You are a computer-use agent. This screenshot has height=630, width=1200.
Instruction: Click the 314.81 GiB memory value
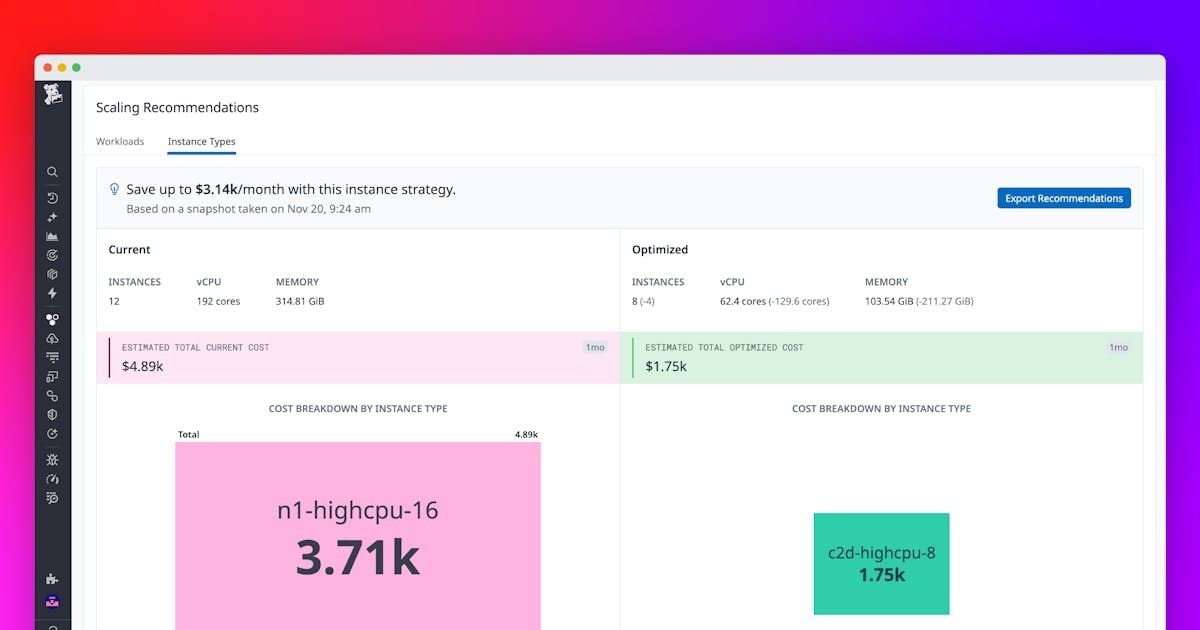(300, 301)
